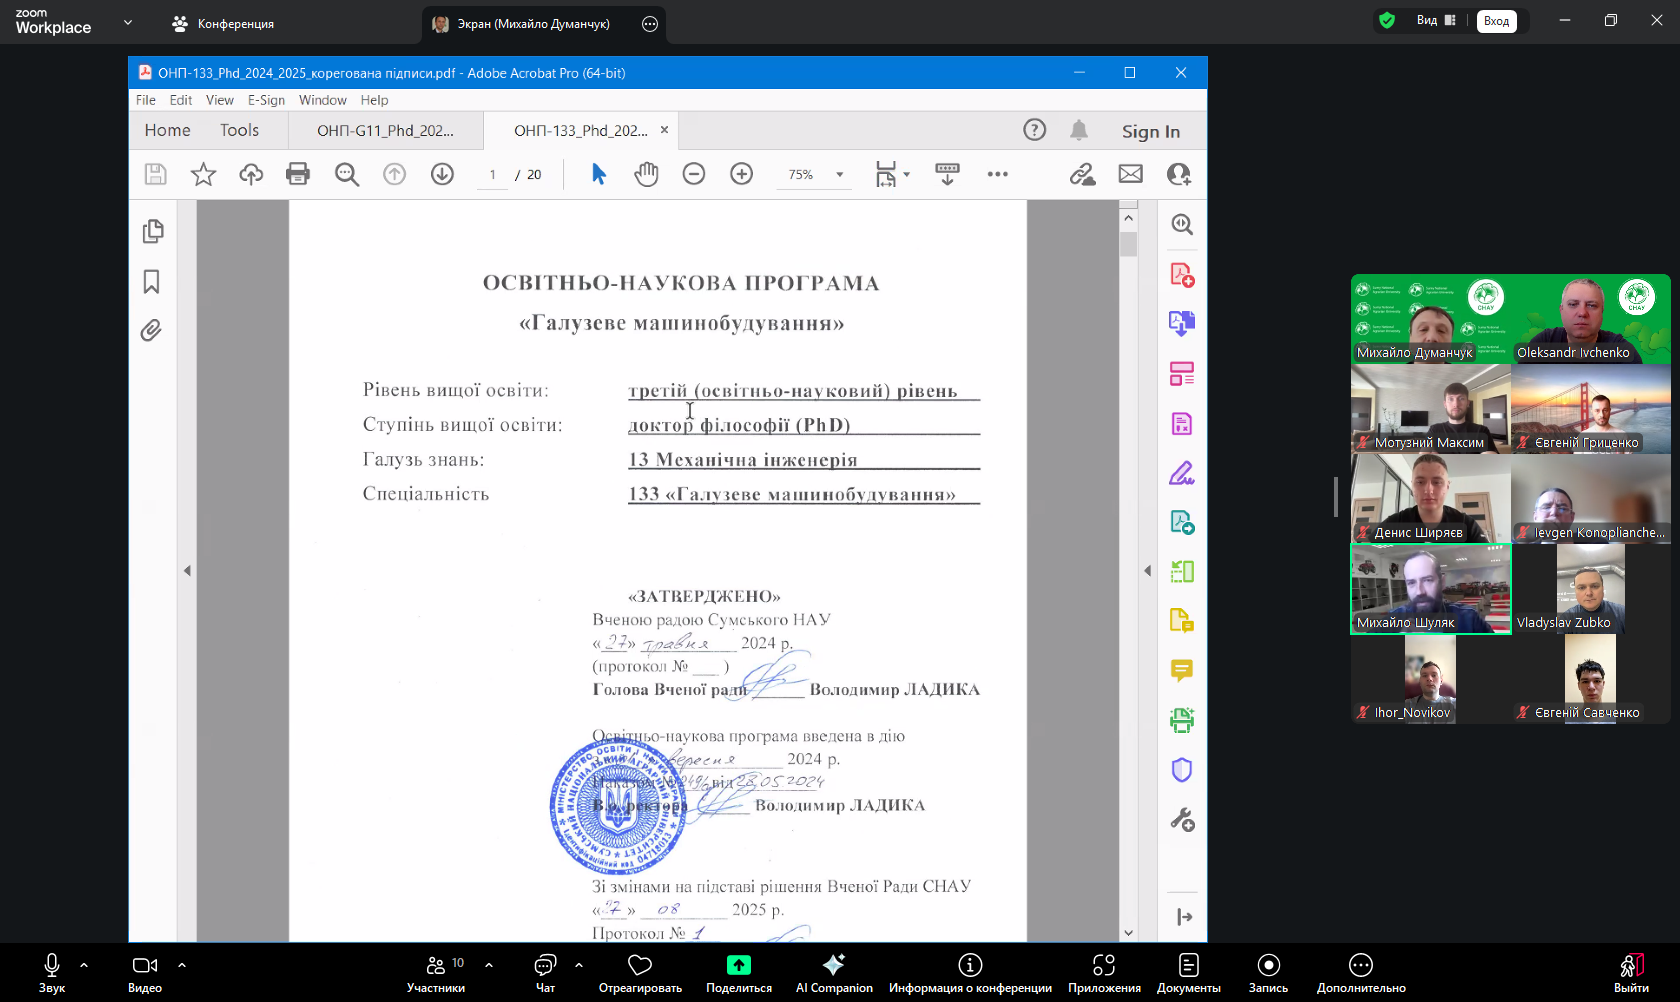Screen dimensions: 1680x1002
Task: Select the Hand pan tool
Action: pos(646,174)
